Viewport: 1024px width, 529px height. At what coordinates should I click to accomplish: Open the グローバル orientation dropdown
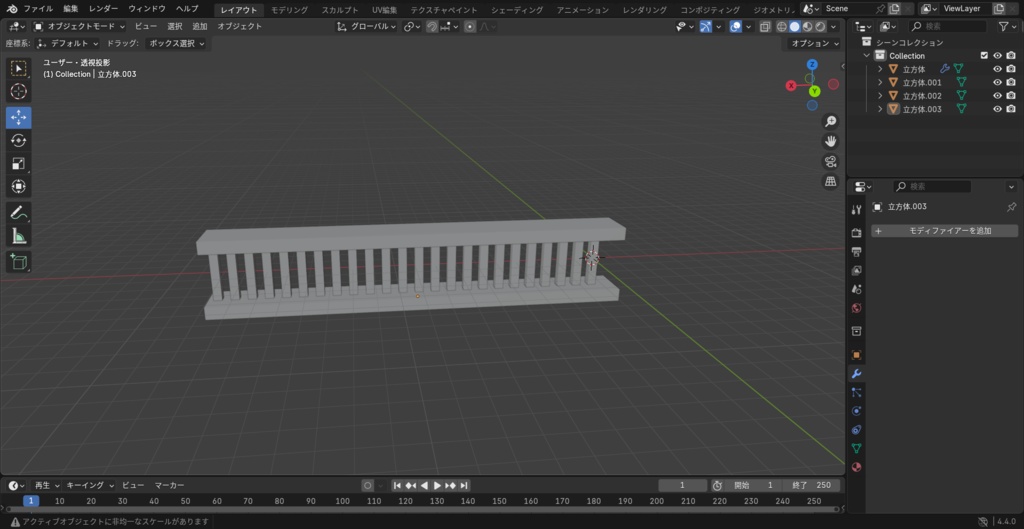[366, 27]
